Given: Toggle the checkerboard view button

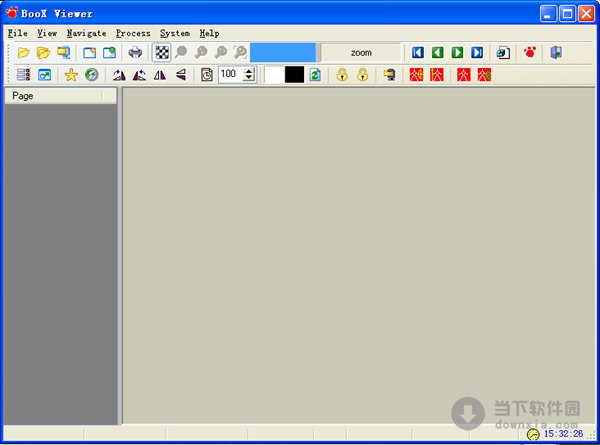Looking at the screenshot, I should (161, 53).
